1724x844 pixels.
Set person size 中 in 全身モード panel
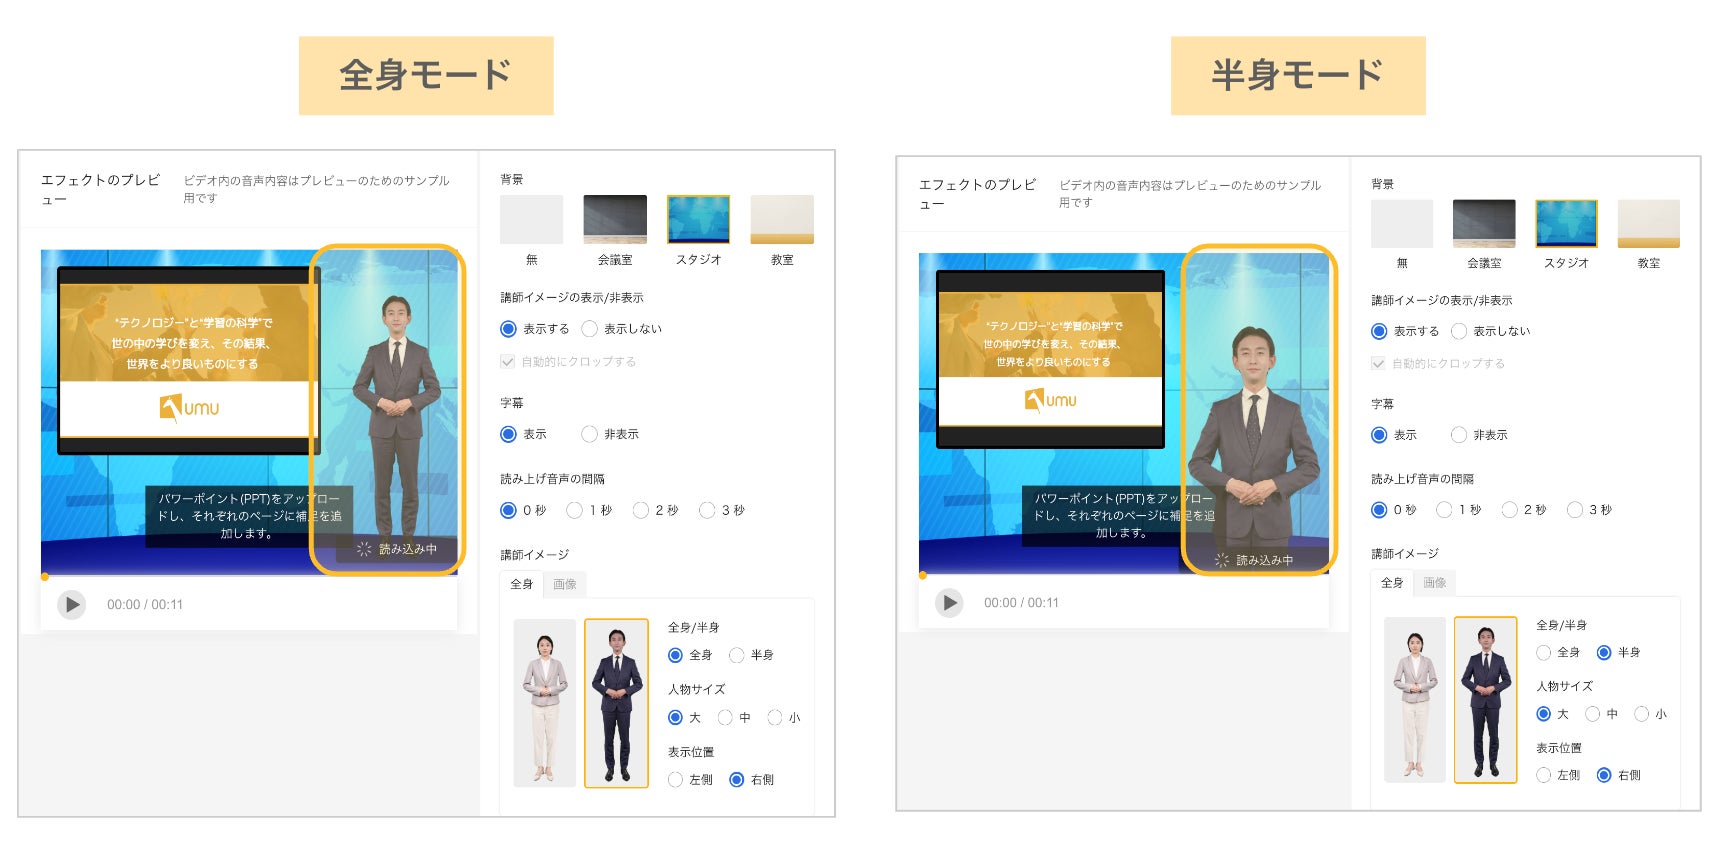pos(725,718)
